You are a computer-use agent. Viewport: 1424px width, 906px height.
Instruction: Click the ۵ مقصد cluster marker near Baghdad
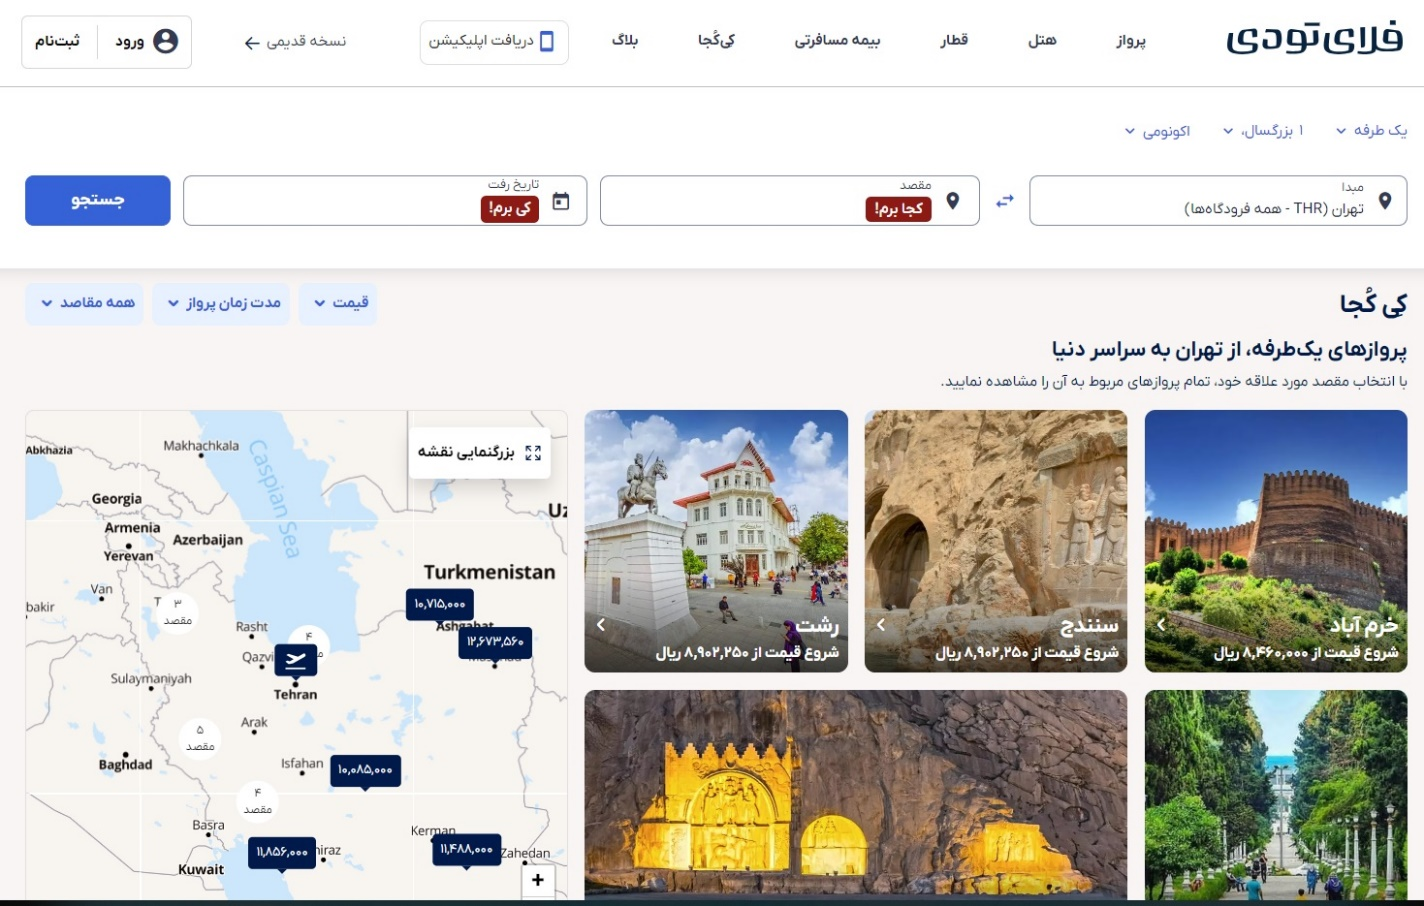coord(197,737)
